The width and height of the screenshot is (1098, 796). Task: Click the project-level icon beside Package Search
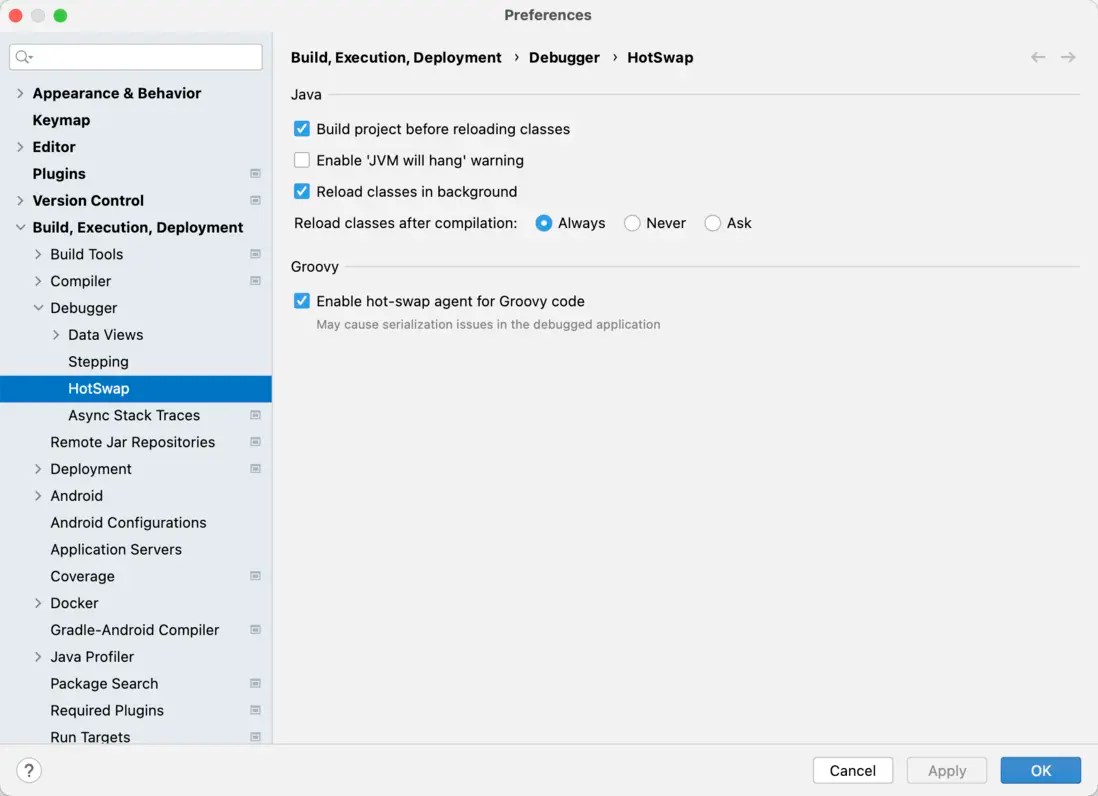click(256, 683)
